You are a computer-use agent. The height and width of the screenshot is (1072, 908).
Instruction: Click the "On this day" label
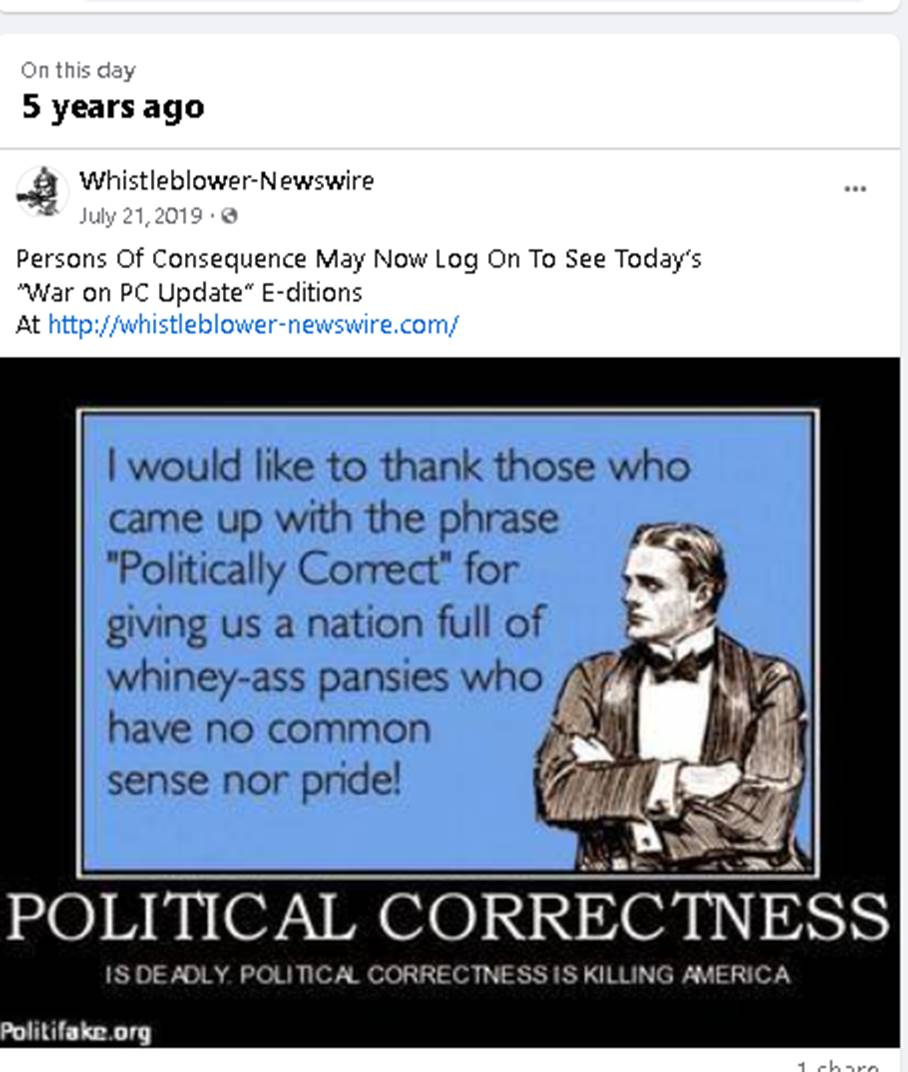[x=78, y=70]
